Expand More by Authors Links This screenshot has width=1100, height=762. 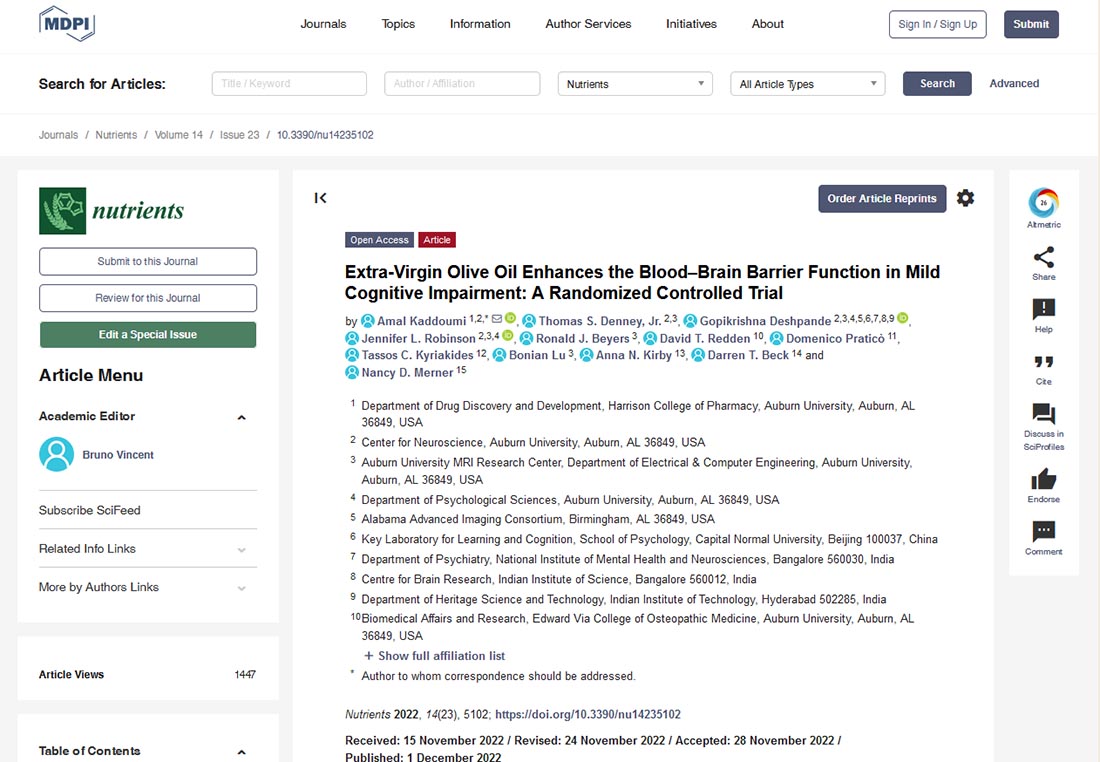point(241,588)
